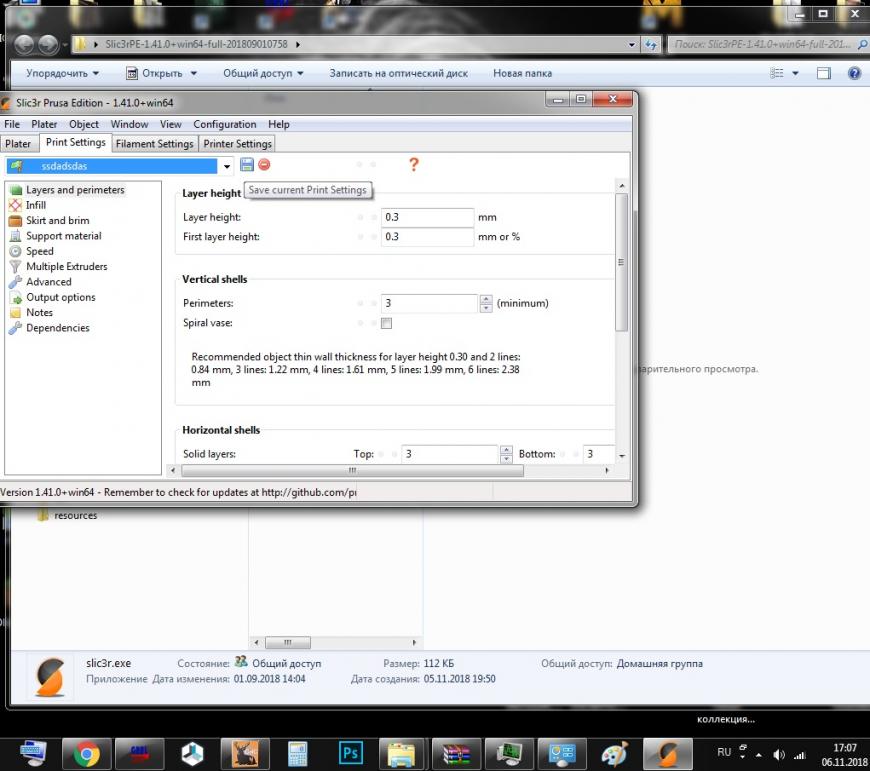Open Explorer view options dropdown arrow
The width and height of the screenshot is (870, 771).
coord(795,73)
